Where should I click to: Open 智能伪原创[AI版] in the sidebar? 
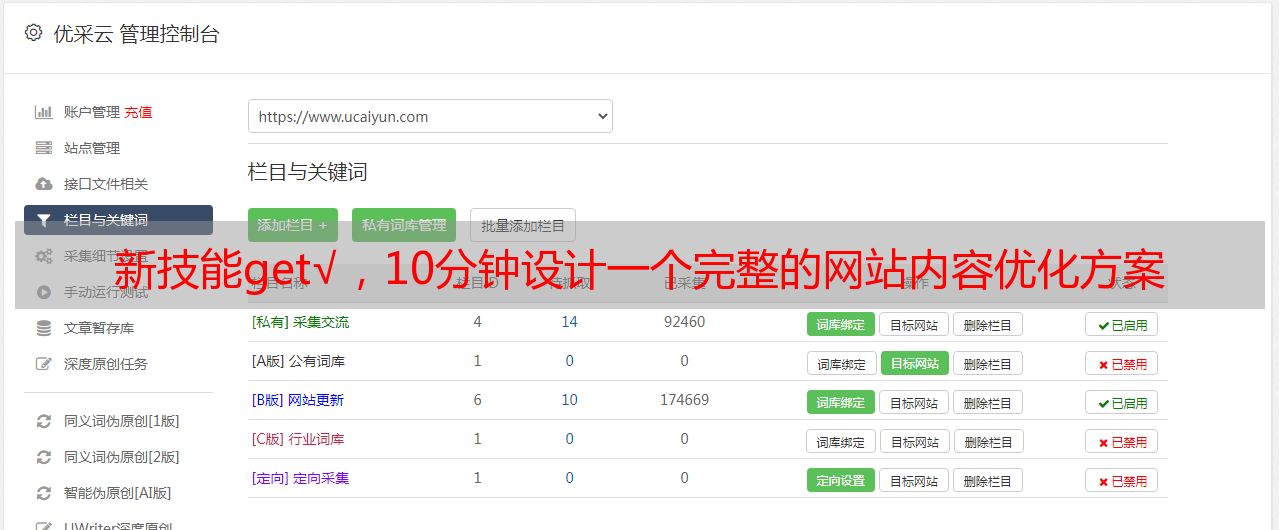[x=118, y=493]
